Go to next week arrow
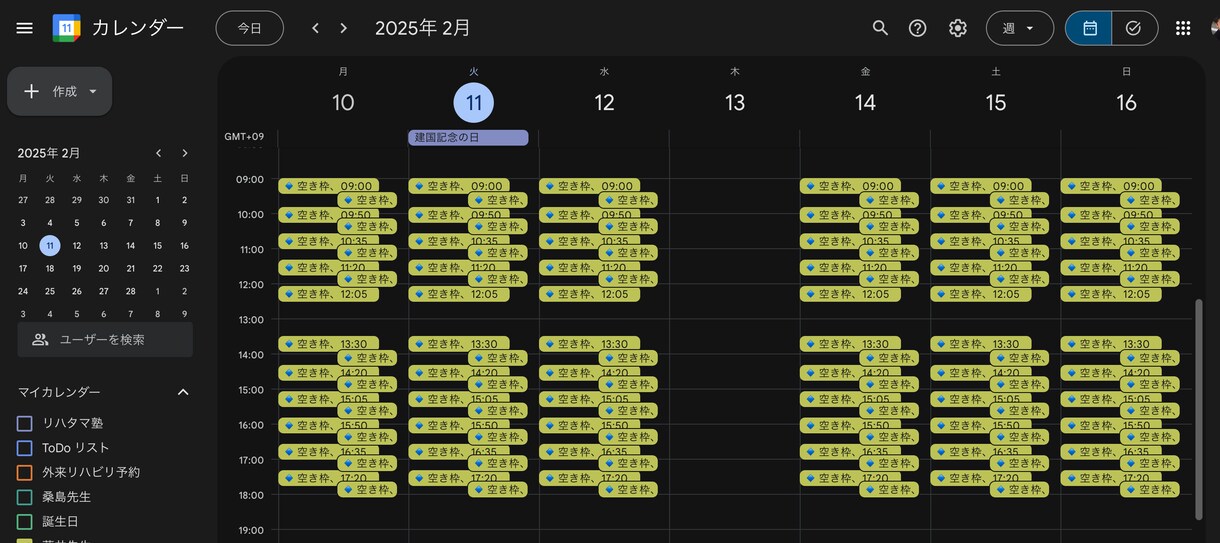Screen dimensions: 1220x543 [x=344, y=28]
